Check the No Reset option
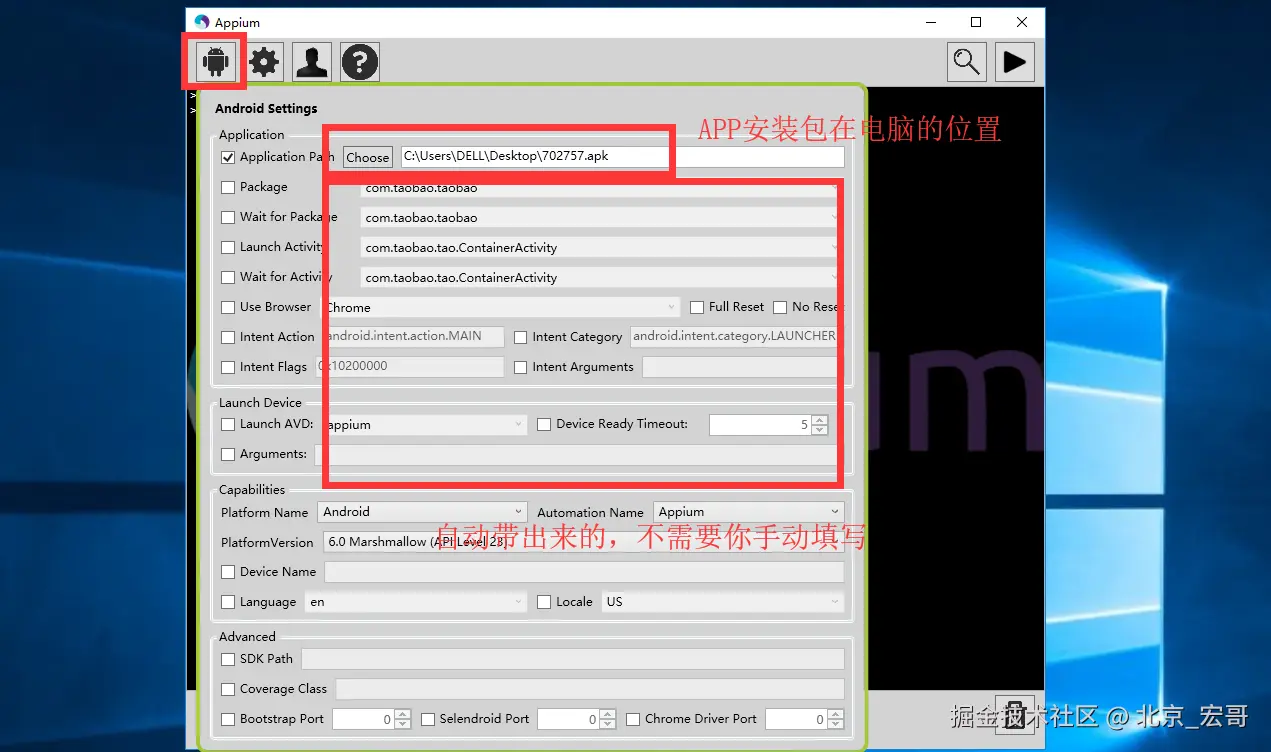Image resolution: width=1271 pixels, height=752 pixels. [x=780, y=307]
